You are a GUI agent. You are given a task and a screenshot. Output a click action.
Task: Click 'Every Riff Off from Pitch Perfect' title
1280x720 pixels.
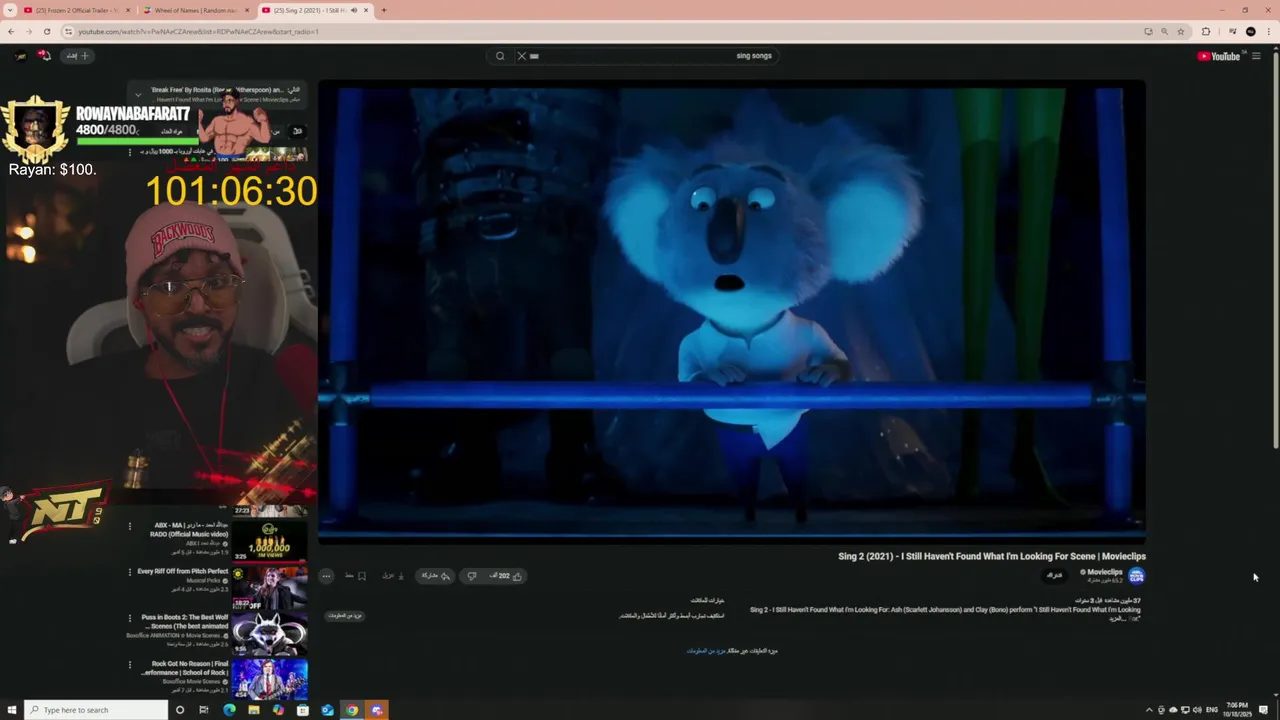click(x=182, y=571)
